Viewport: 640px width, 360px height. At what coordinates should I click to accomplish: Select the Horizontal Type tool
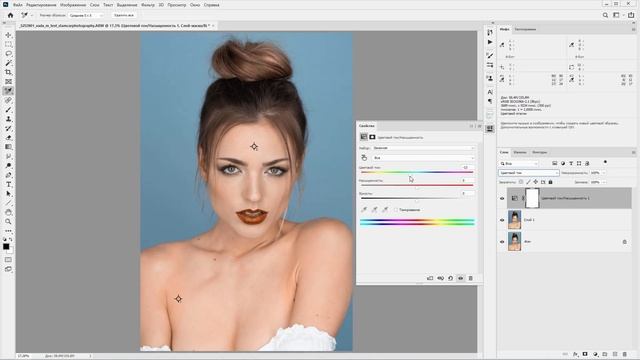8,184
